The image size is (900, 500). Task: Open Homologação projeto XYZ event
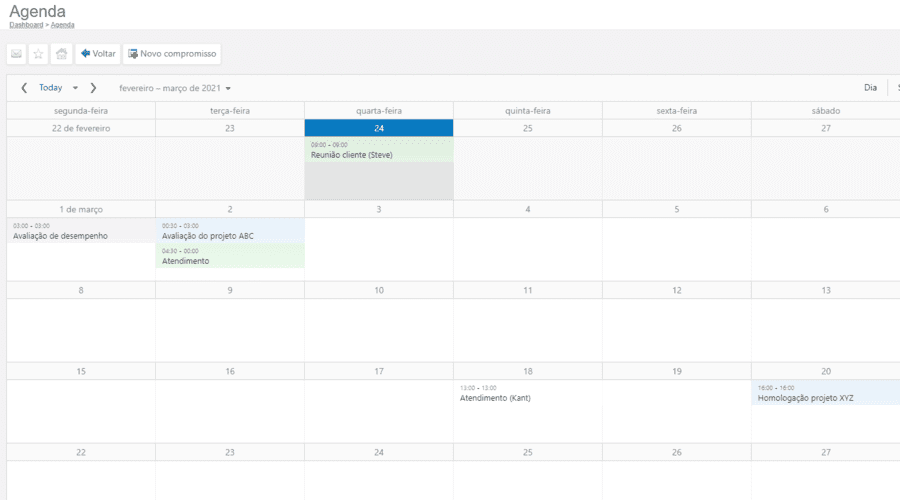click(x=825, y=393)
